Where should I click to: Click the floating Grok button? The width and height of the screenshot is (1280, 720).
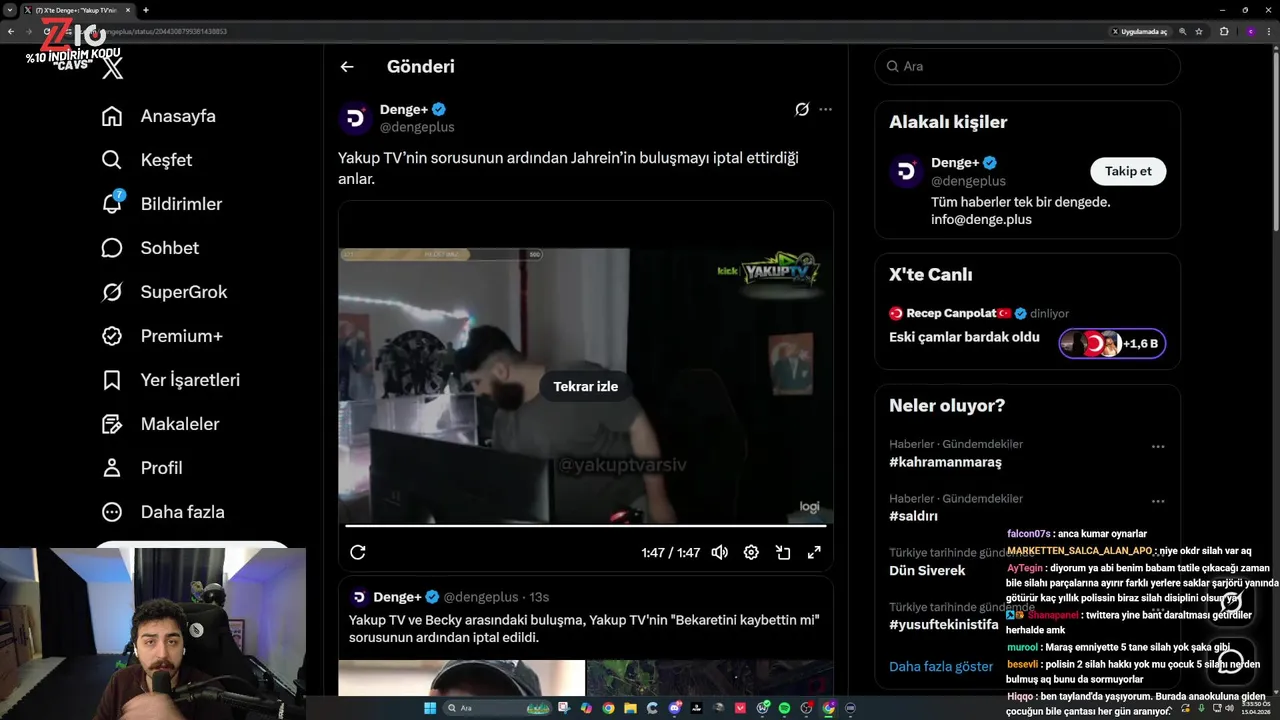(x=1231, y=603)
